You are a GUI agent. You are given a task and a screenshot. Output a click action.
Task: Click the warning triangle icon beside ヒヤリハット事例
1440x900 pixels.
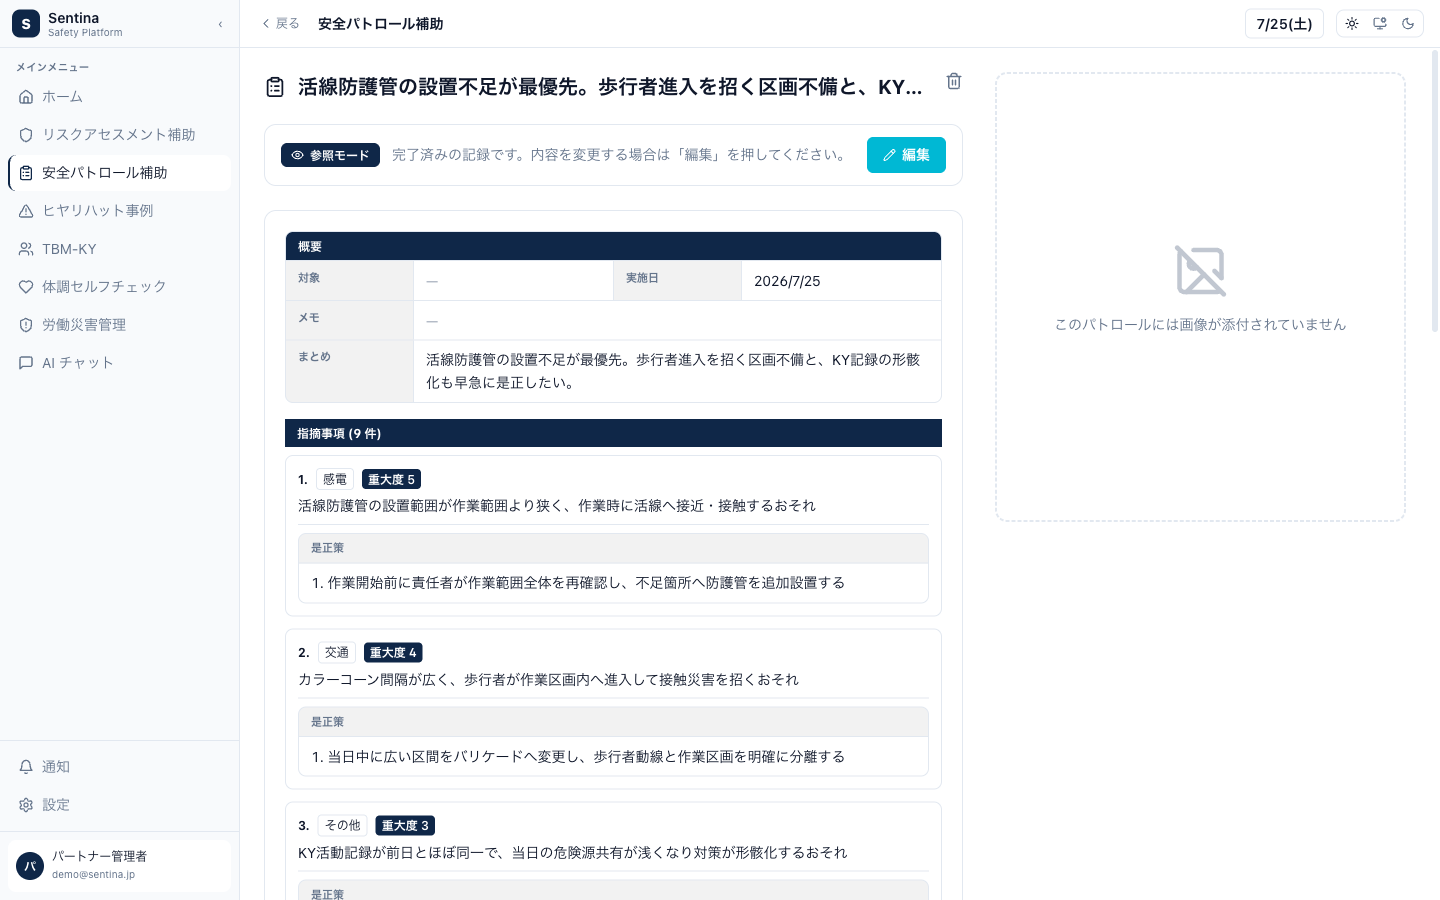click(x=26, y=211)
